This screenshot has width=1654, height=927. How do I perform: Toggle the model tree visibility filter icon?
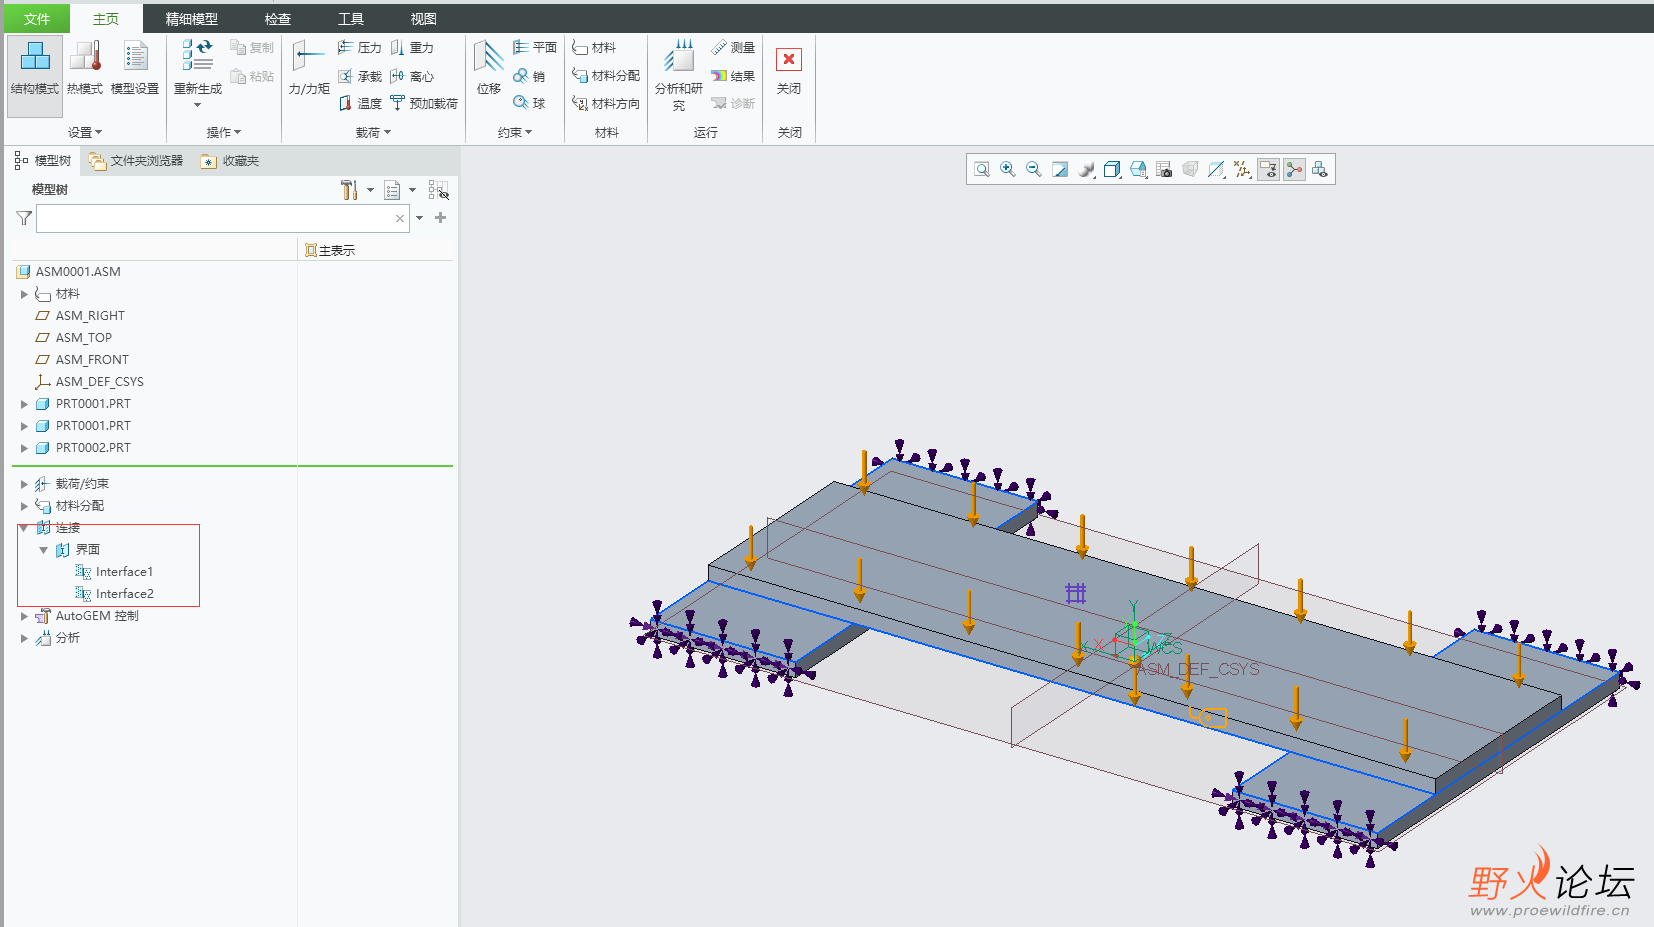point(439,190)
